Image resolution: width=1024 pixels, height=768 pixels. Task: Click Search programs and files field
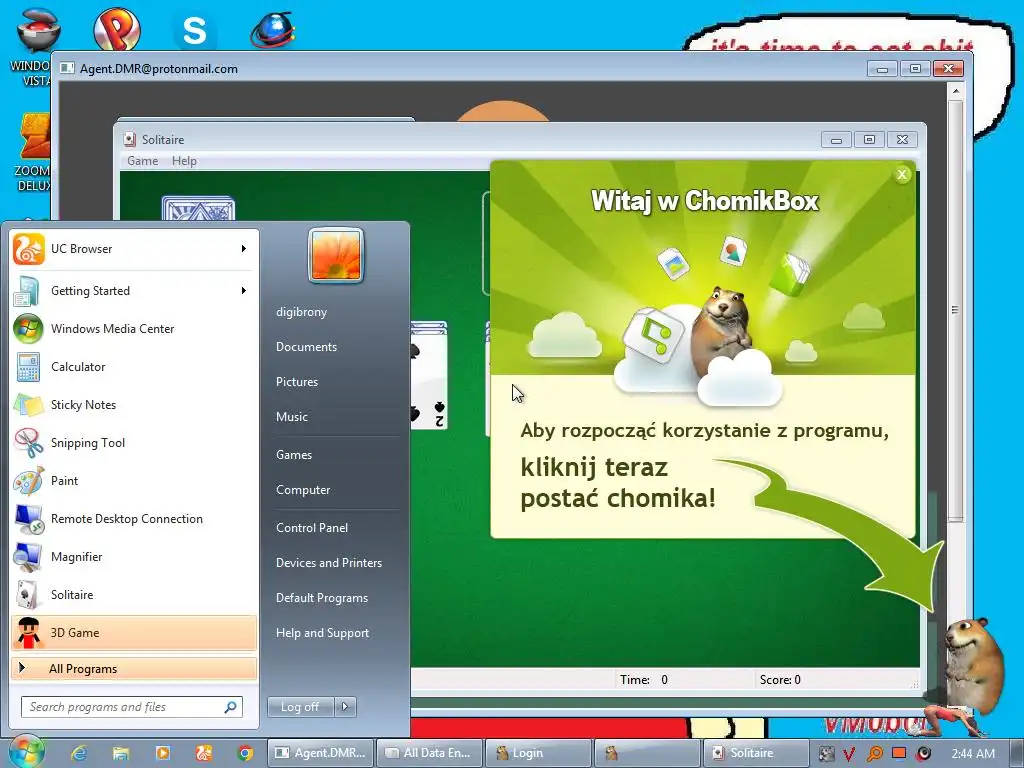point(131,707)
